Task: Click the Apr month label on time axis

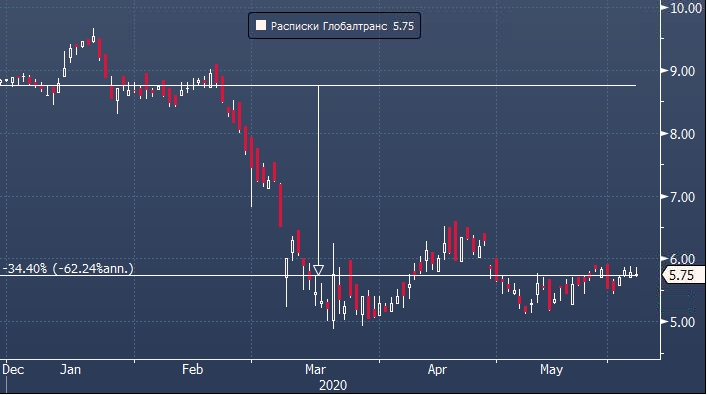Action: pyautogui.click(x=437, y=370)
